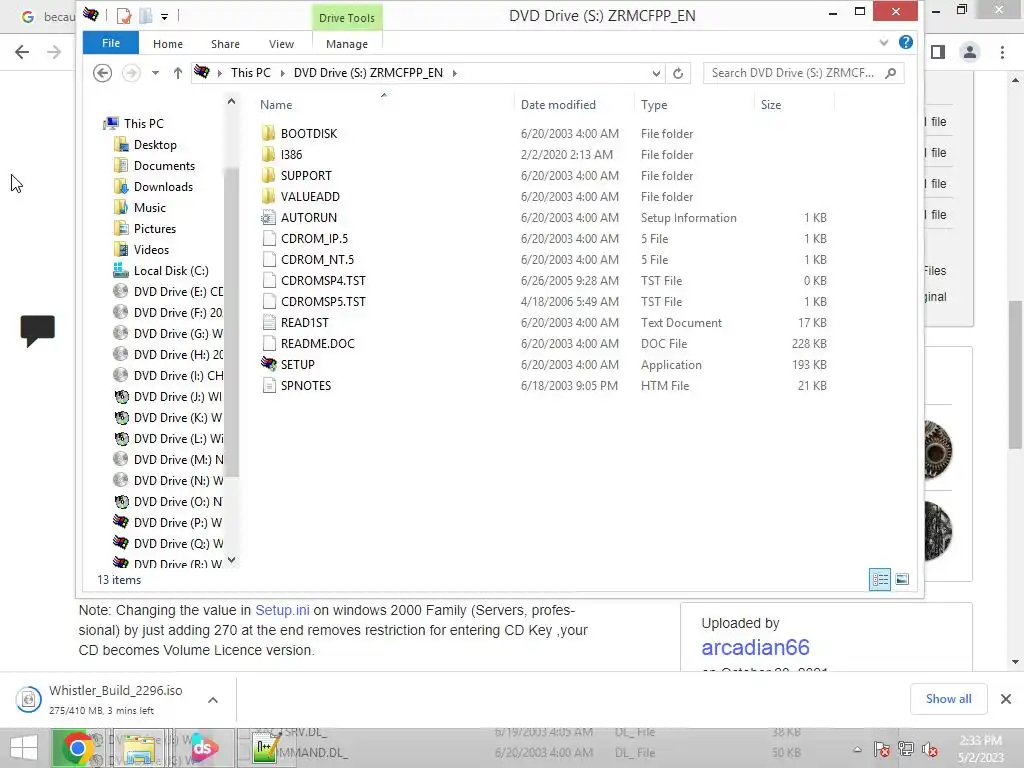Image resolution: width=1024 pixels, height=768 pixels.
Task: Open the Quick Access Toolbar customize dropdown
Action: tap(165, 16)
